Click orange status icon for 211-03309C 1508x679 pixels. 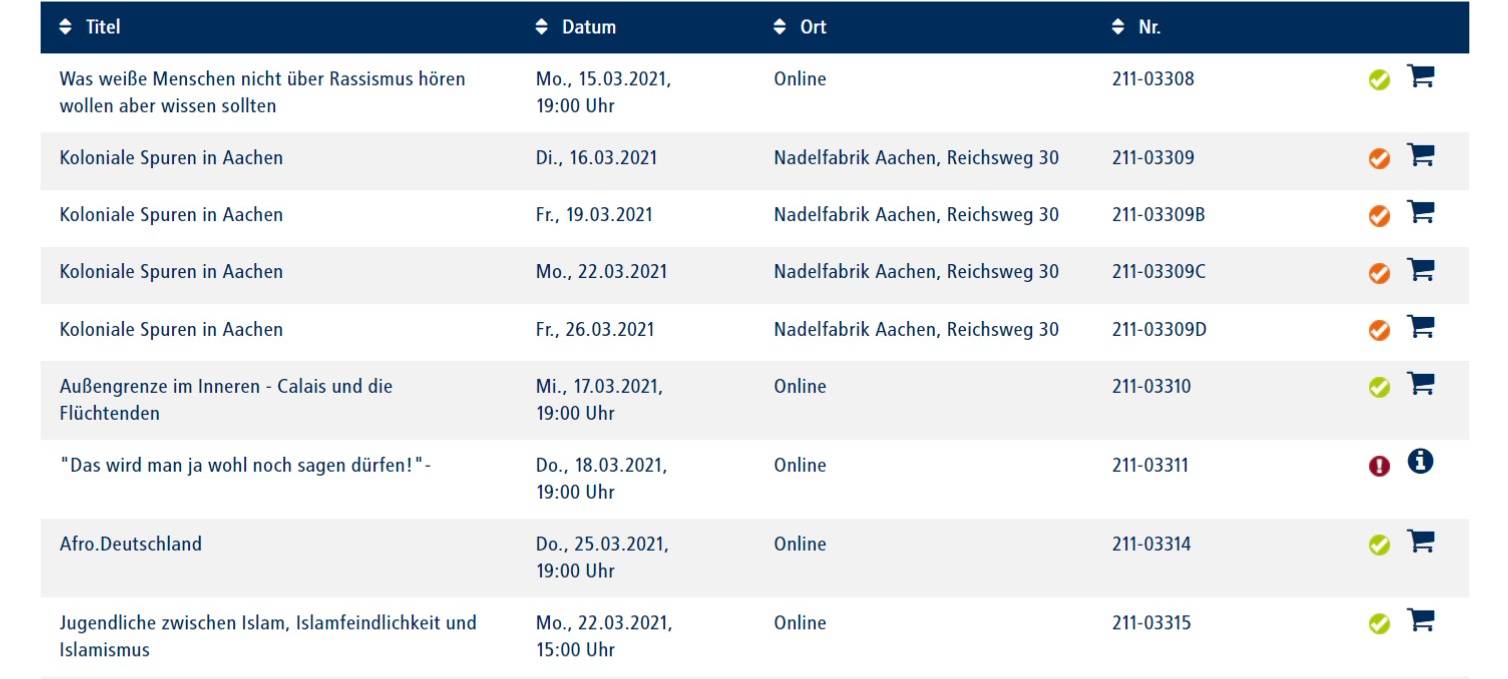click(x=1379, y=273)
